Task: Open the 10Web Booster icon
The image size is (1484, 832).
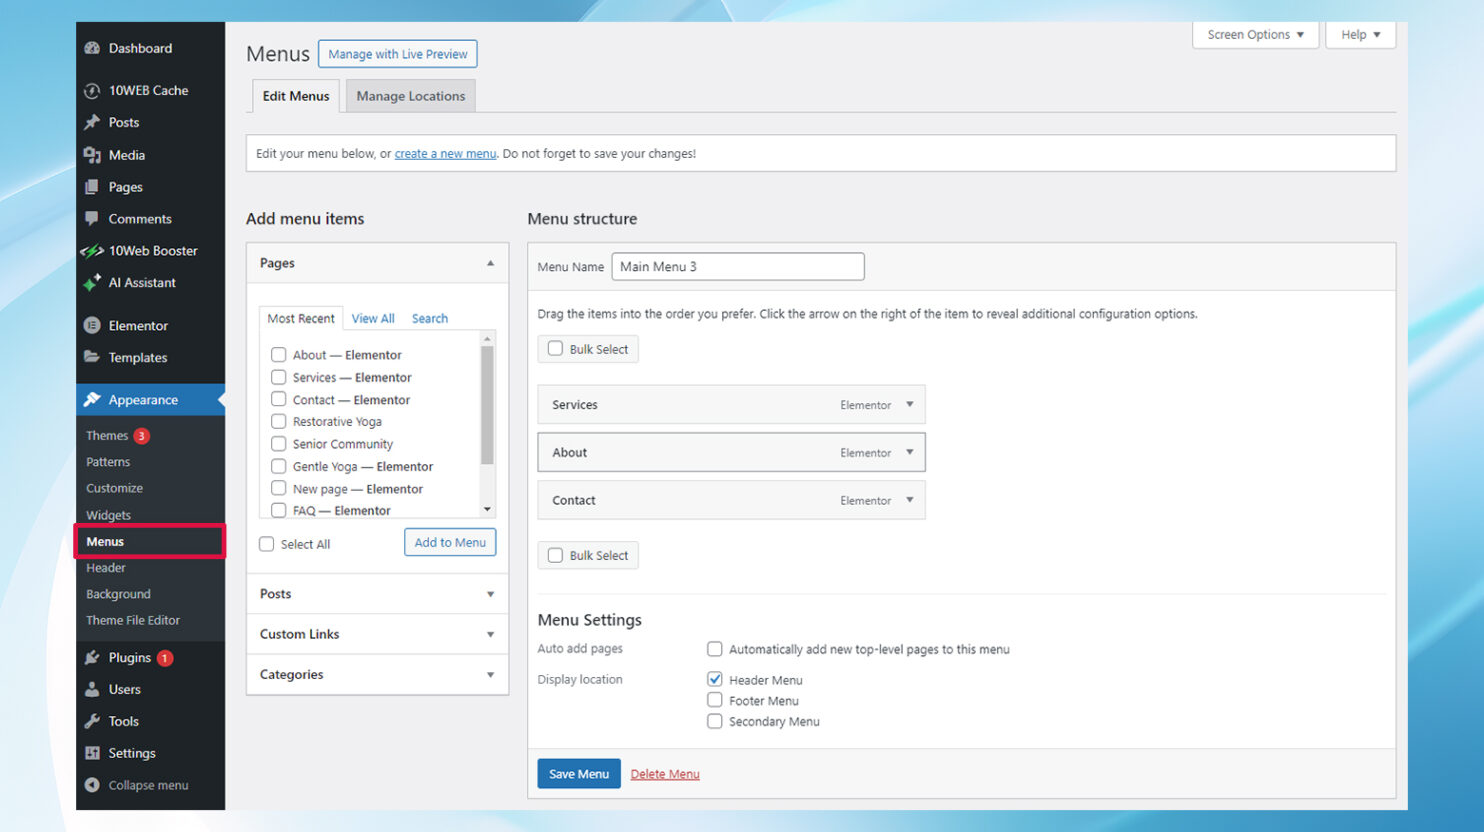Action: tap(94, 251)
